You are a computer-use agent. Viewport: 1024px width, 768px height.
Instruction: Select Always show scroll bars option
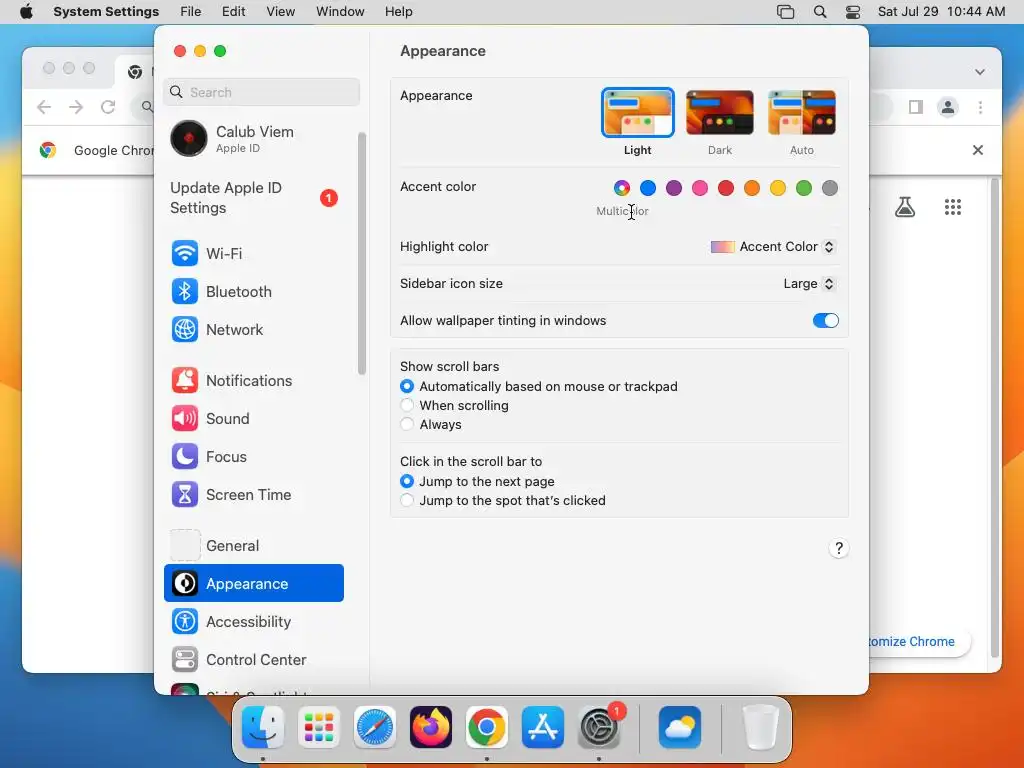coord(407,424)
